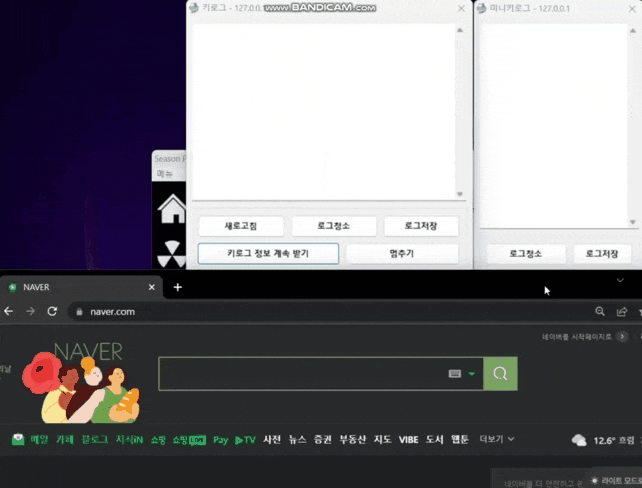Click the zoom magnifier icon in address bar
The height and width of the screenshot is (488, 642).
click(x=600, y=312)
